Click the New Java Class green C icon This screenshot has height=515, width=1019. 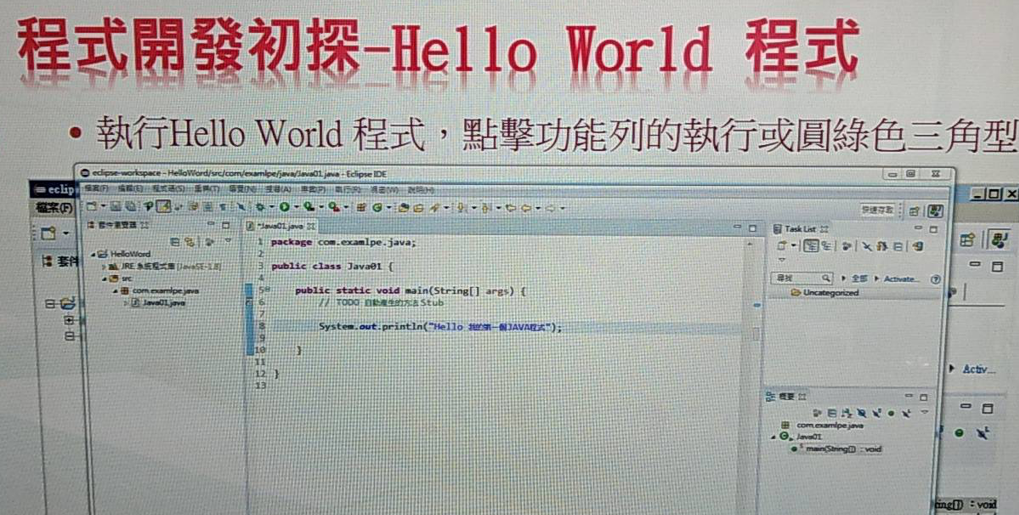(378, 207)
